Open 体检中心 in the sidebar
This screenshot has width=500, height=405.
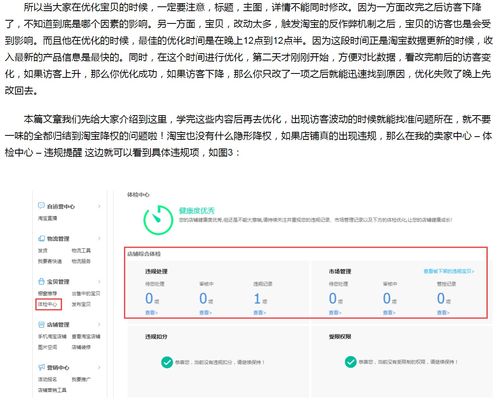(x=48, y=304)
